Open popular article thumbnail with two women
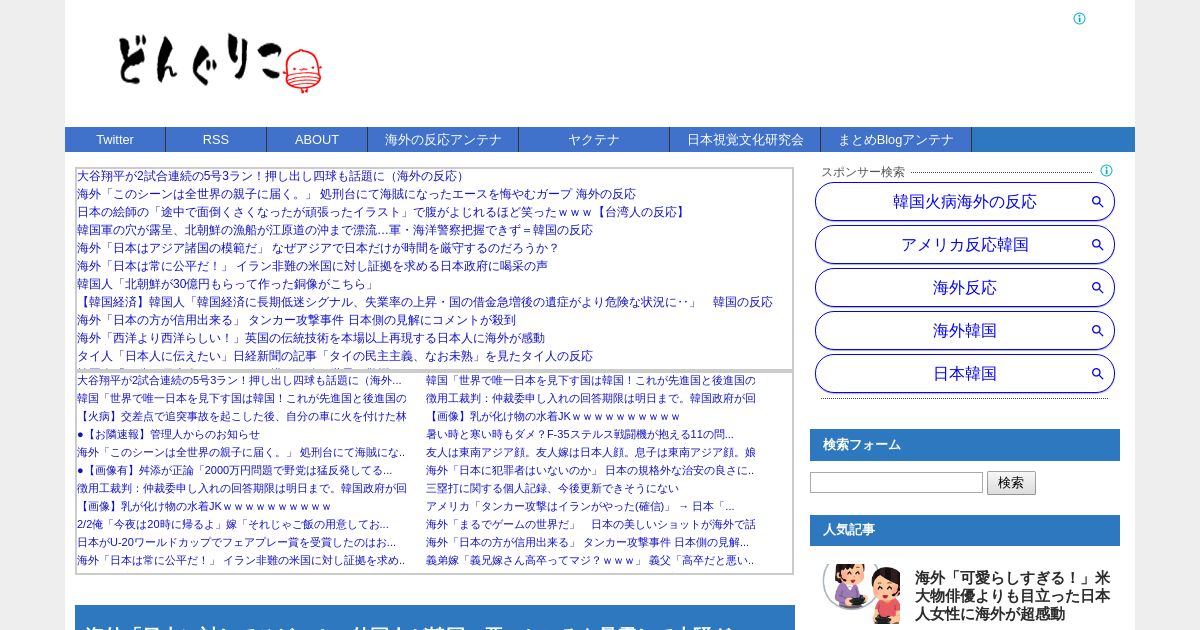Viewport: 1200px width, 630px height. click(862, 594)
